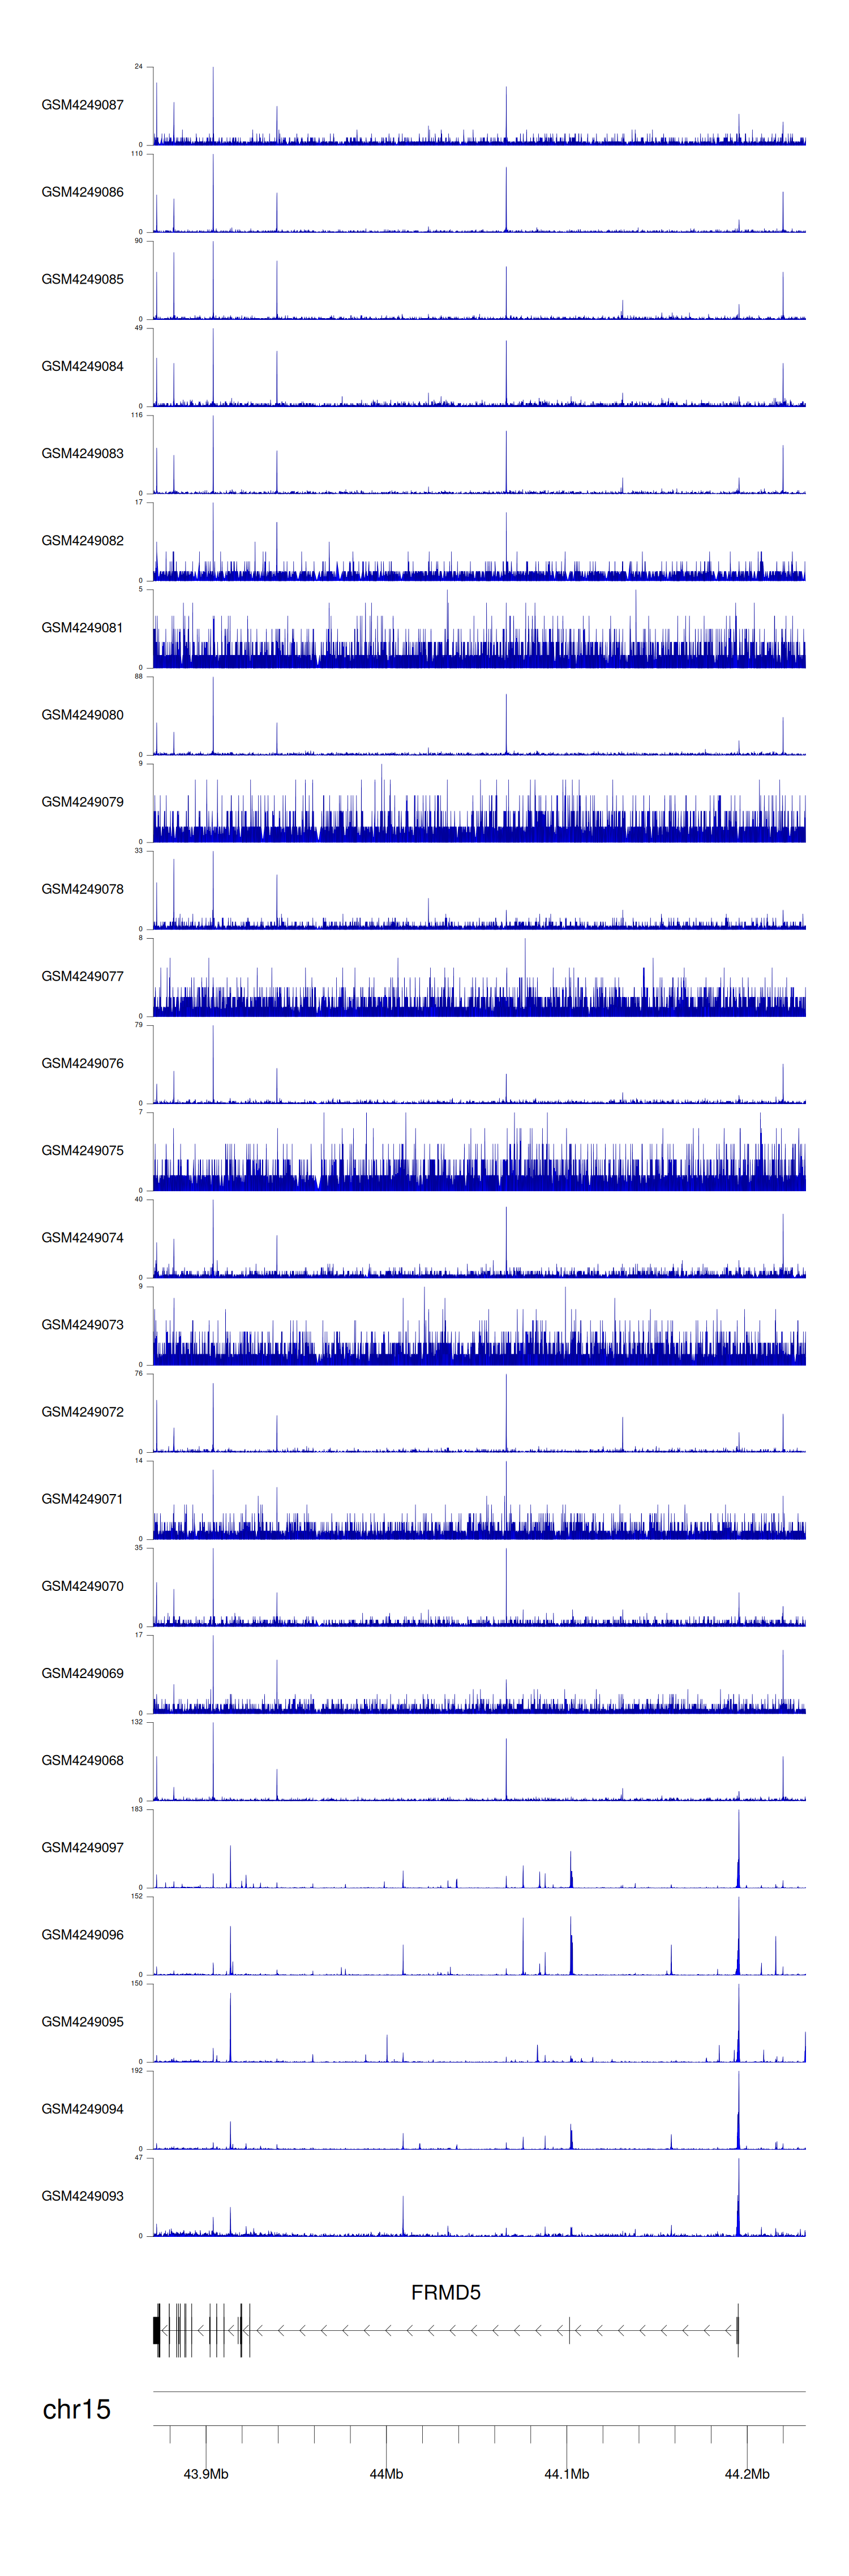Screen dimensions: 849x2576
Task: Click the 44.2Mb axis position label
Action: pyautogui.click(x=747, y=2473)
